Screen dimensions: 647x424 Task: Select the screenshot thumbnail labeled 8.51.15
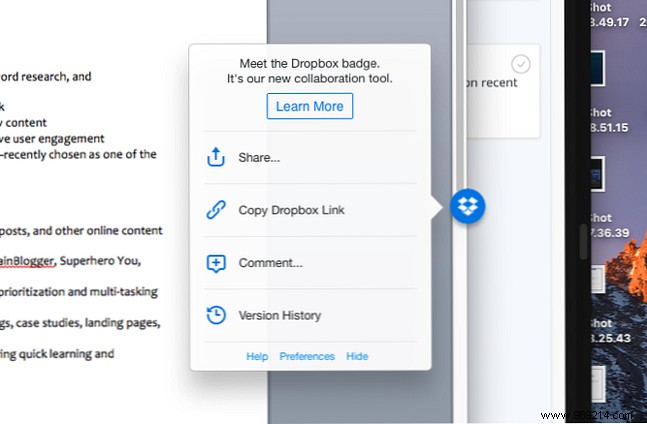597,68
